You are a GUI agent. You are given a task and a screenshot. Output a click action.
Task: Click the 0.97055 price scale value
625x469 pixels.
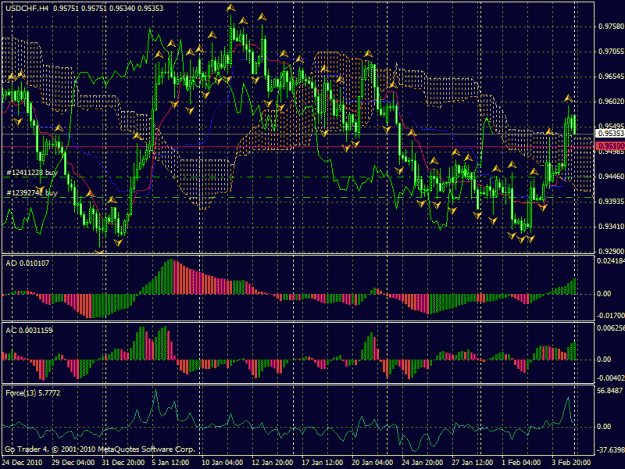tap(611, 51)
